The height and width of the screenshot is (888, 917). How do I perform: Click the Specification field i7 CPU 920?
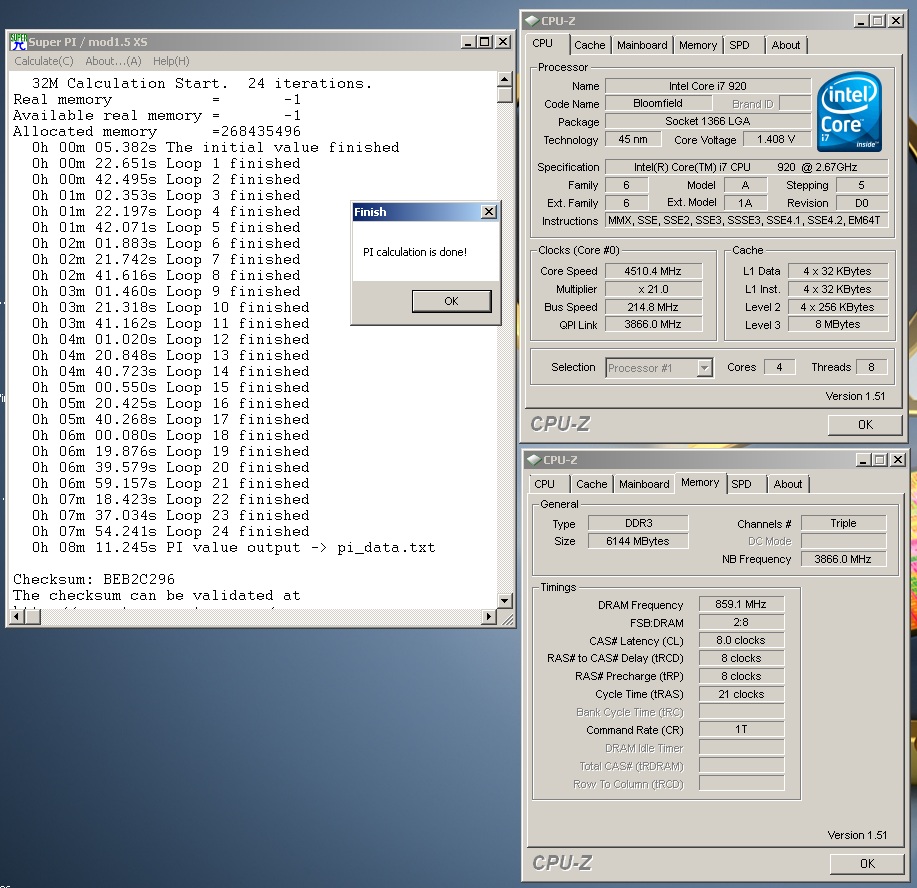click(x=747, y=167)
